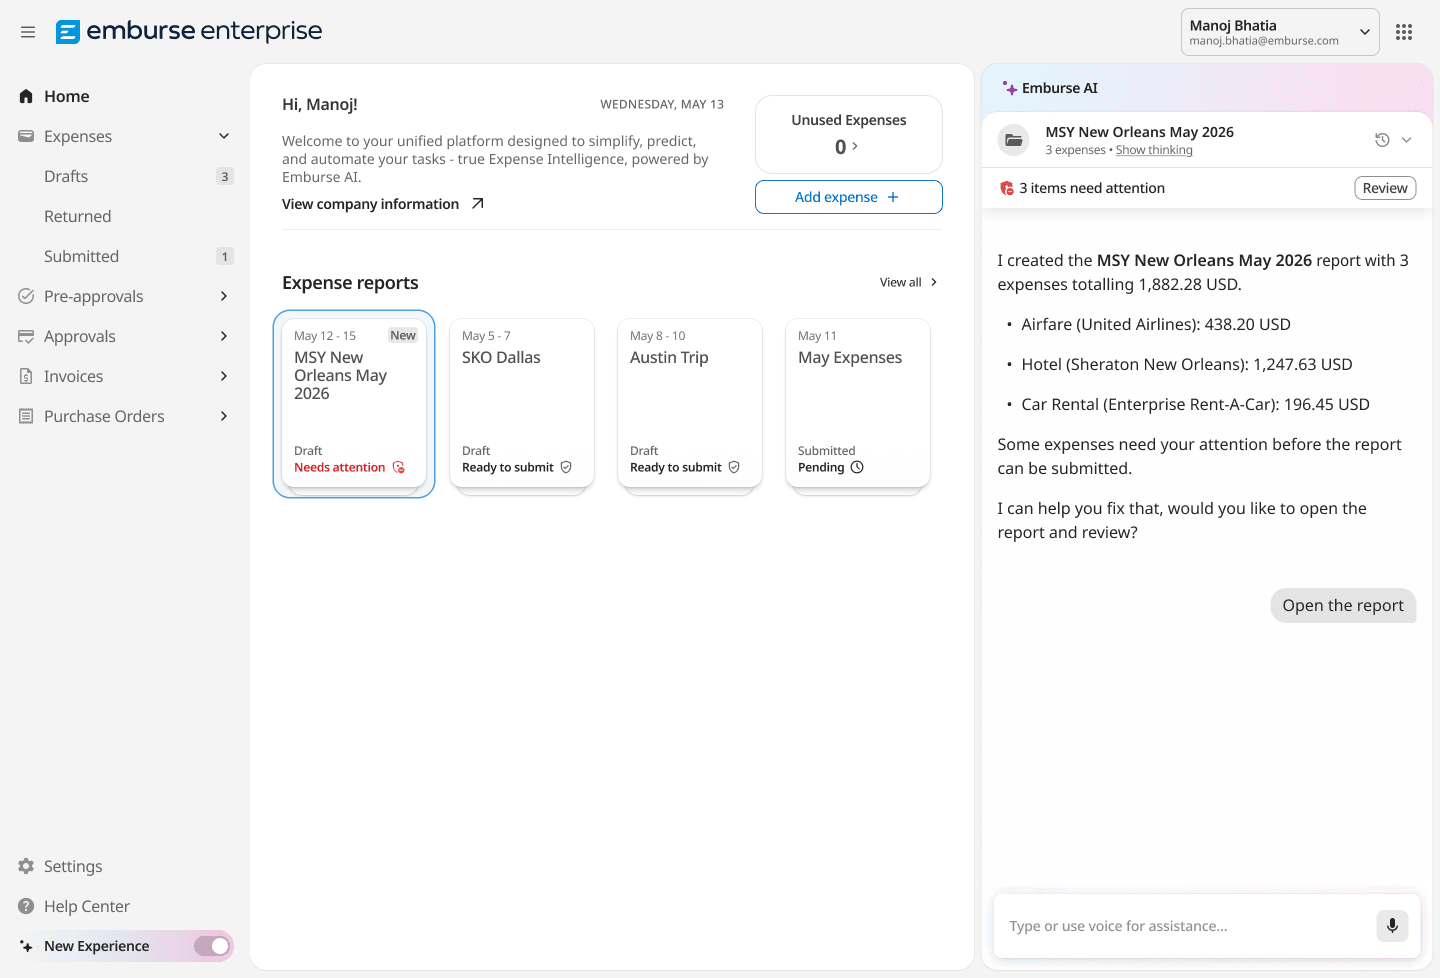Open the Help Center
1440x978 pixels.
pyautogui.click(x=87, y=906)
